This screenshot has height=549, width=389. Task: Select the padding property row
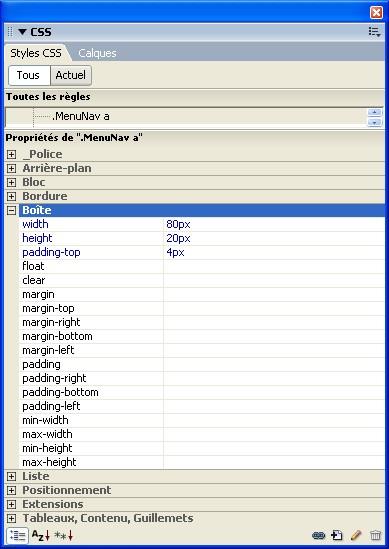point(202,364)
